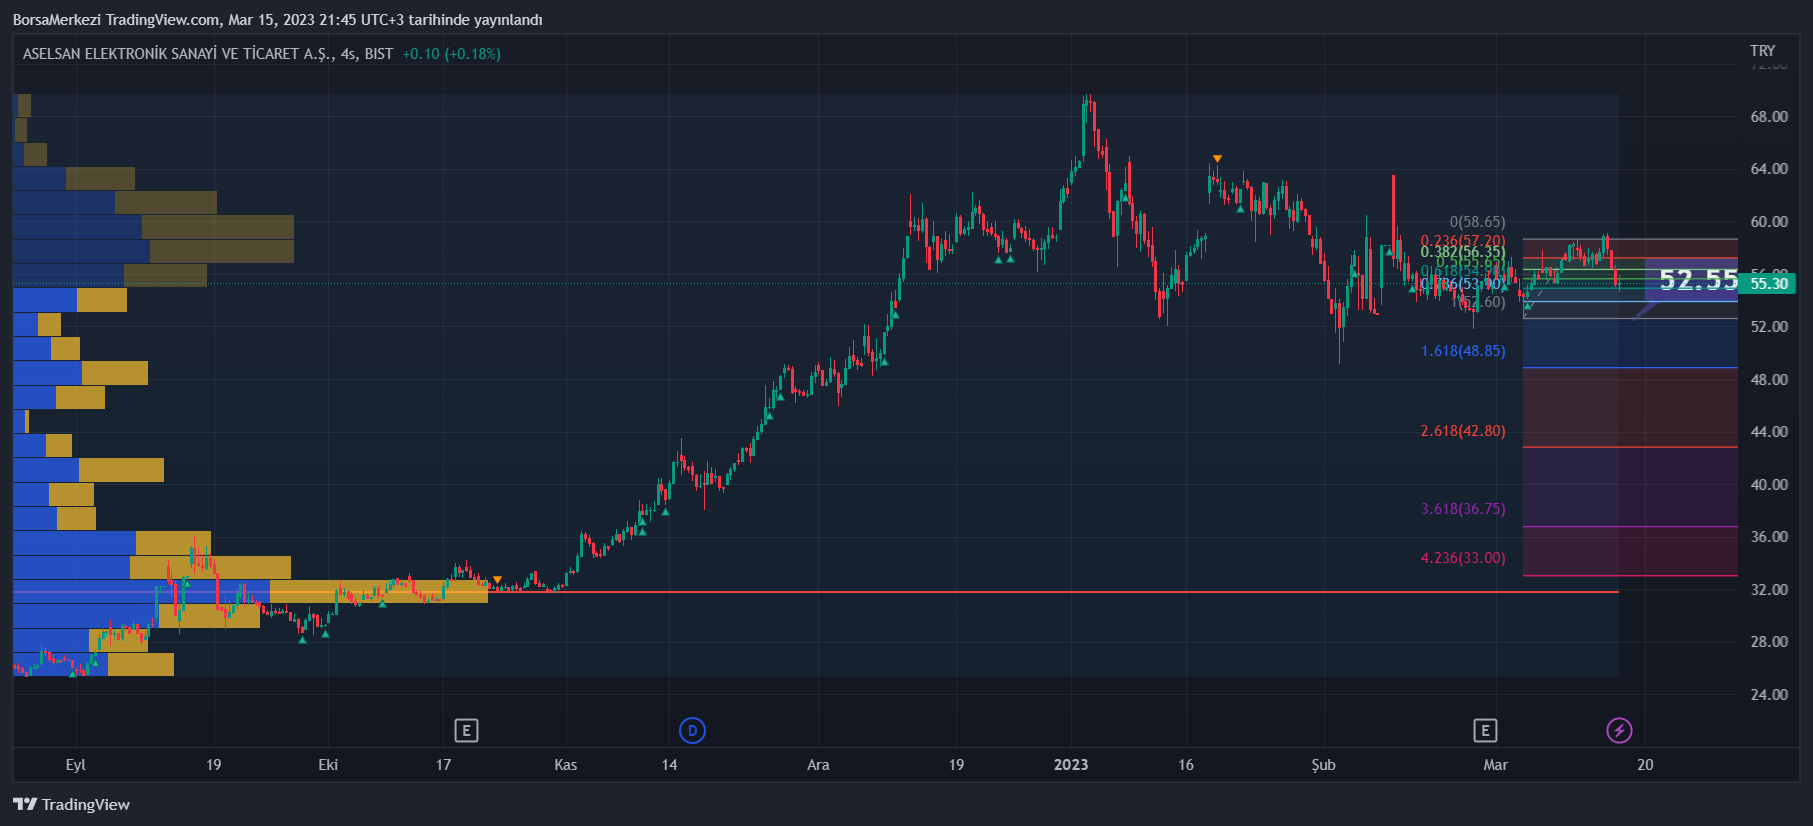Click the Mar month label on time axis
1813x826 pixels.
click(x=1495, y=765)
